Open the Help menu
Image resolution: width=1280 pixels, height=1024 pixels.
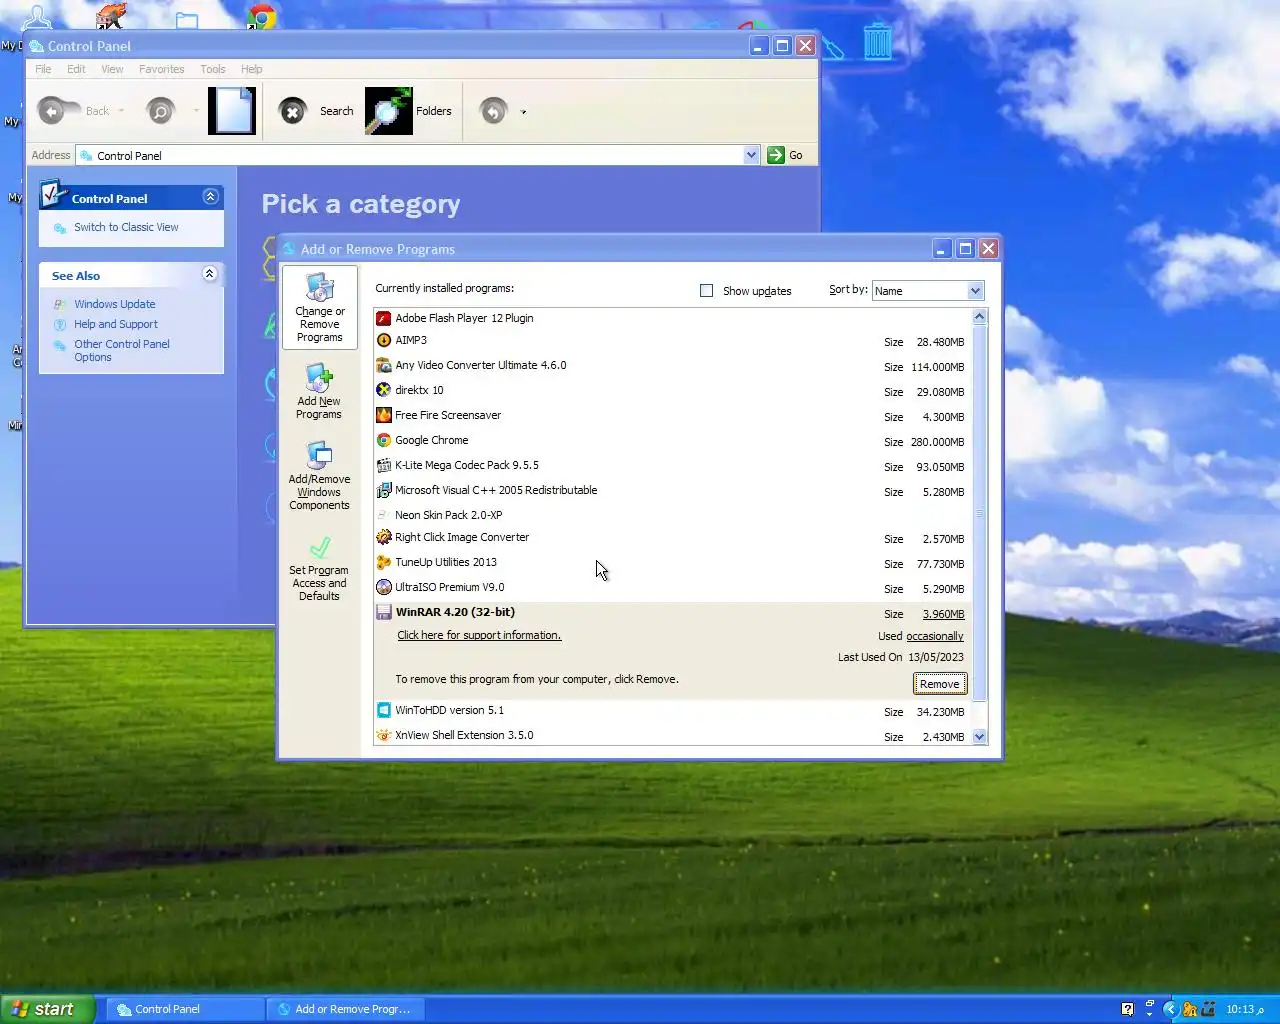(x=251, y=69)
